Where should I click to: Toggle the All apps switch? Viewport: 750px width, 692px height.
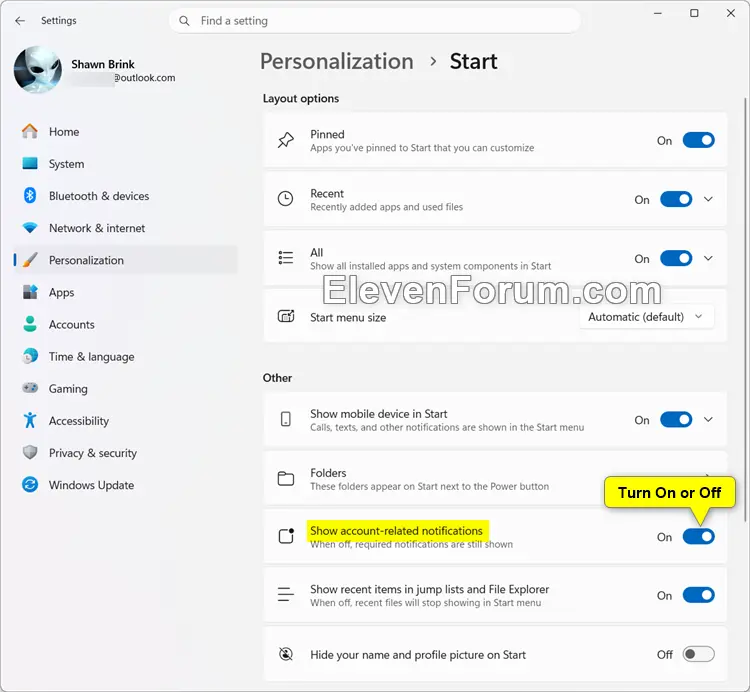coord(676,258)
